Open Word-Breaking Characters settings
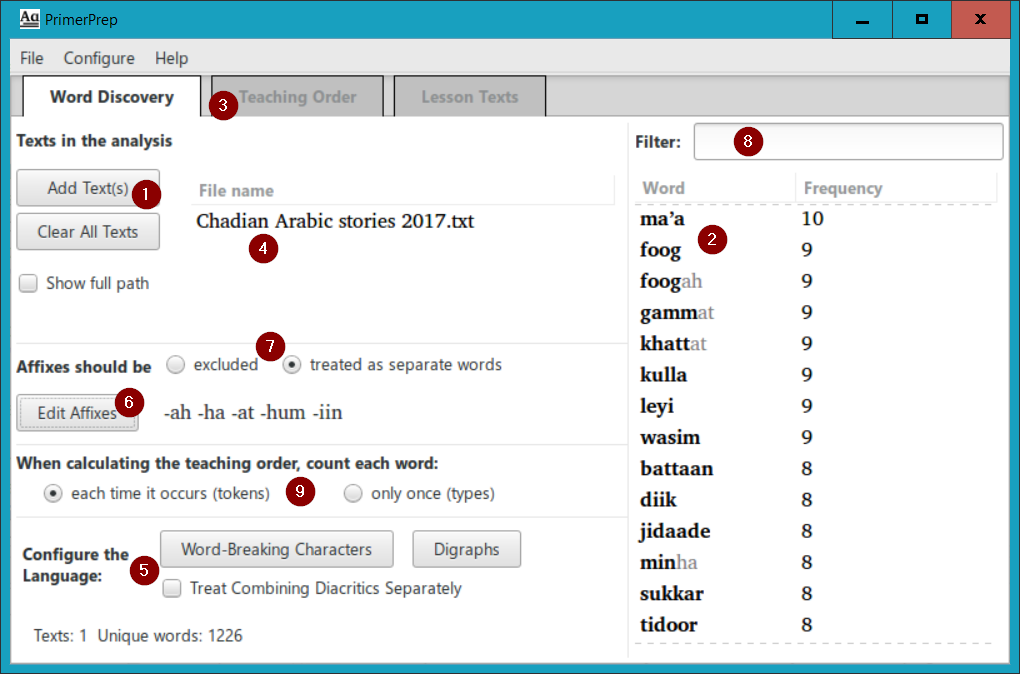The image size is (1020, 674). coord(276,548)
